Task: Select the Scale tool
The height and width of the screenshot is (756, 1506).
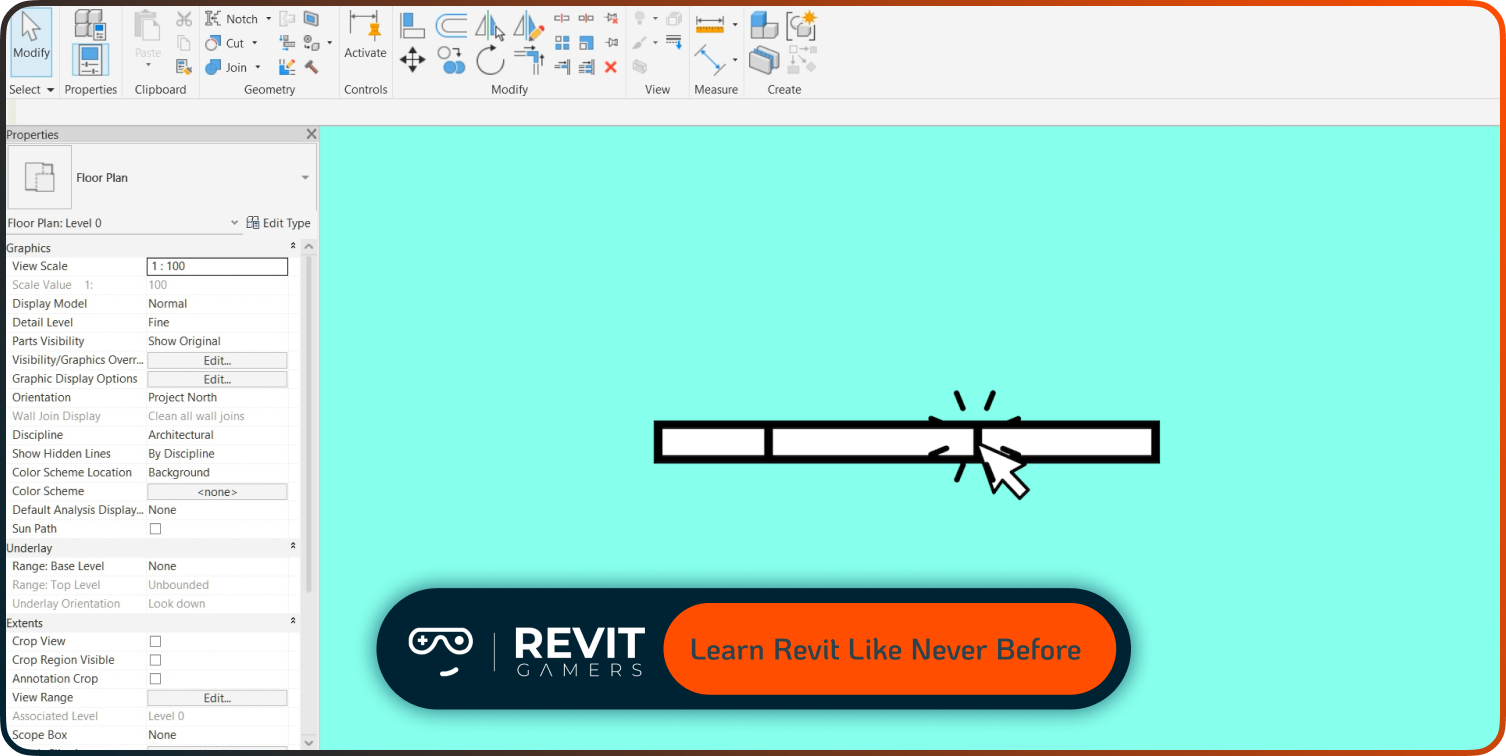Action: point(586,43)
